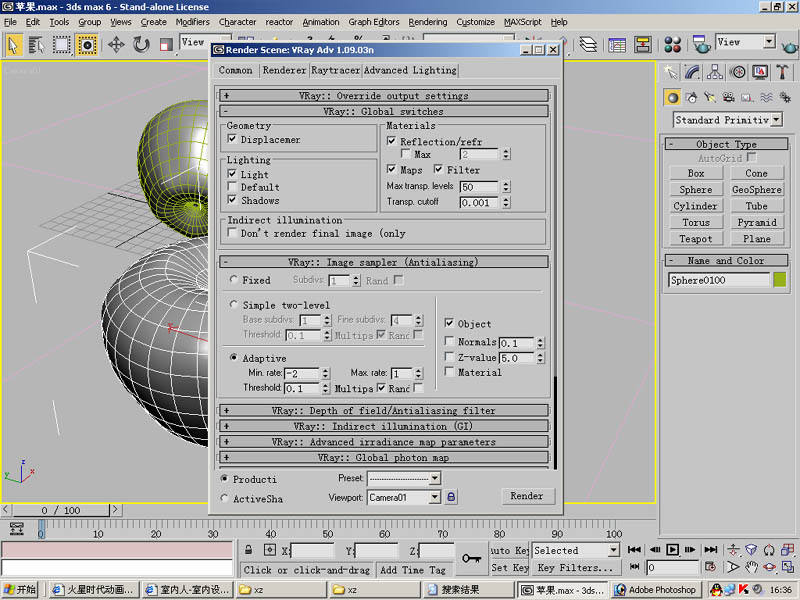800x600 pixels.
Task: Create a GeoSphere primitive
Action: click(x=757, y=190)
